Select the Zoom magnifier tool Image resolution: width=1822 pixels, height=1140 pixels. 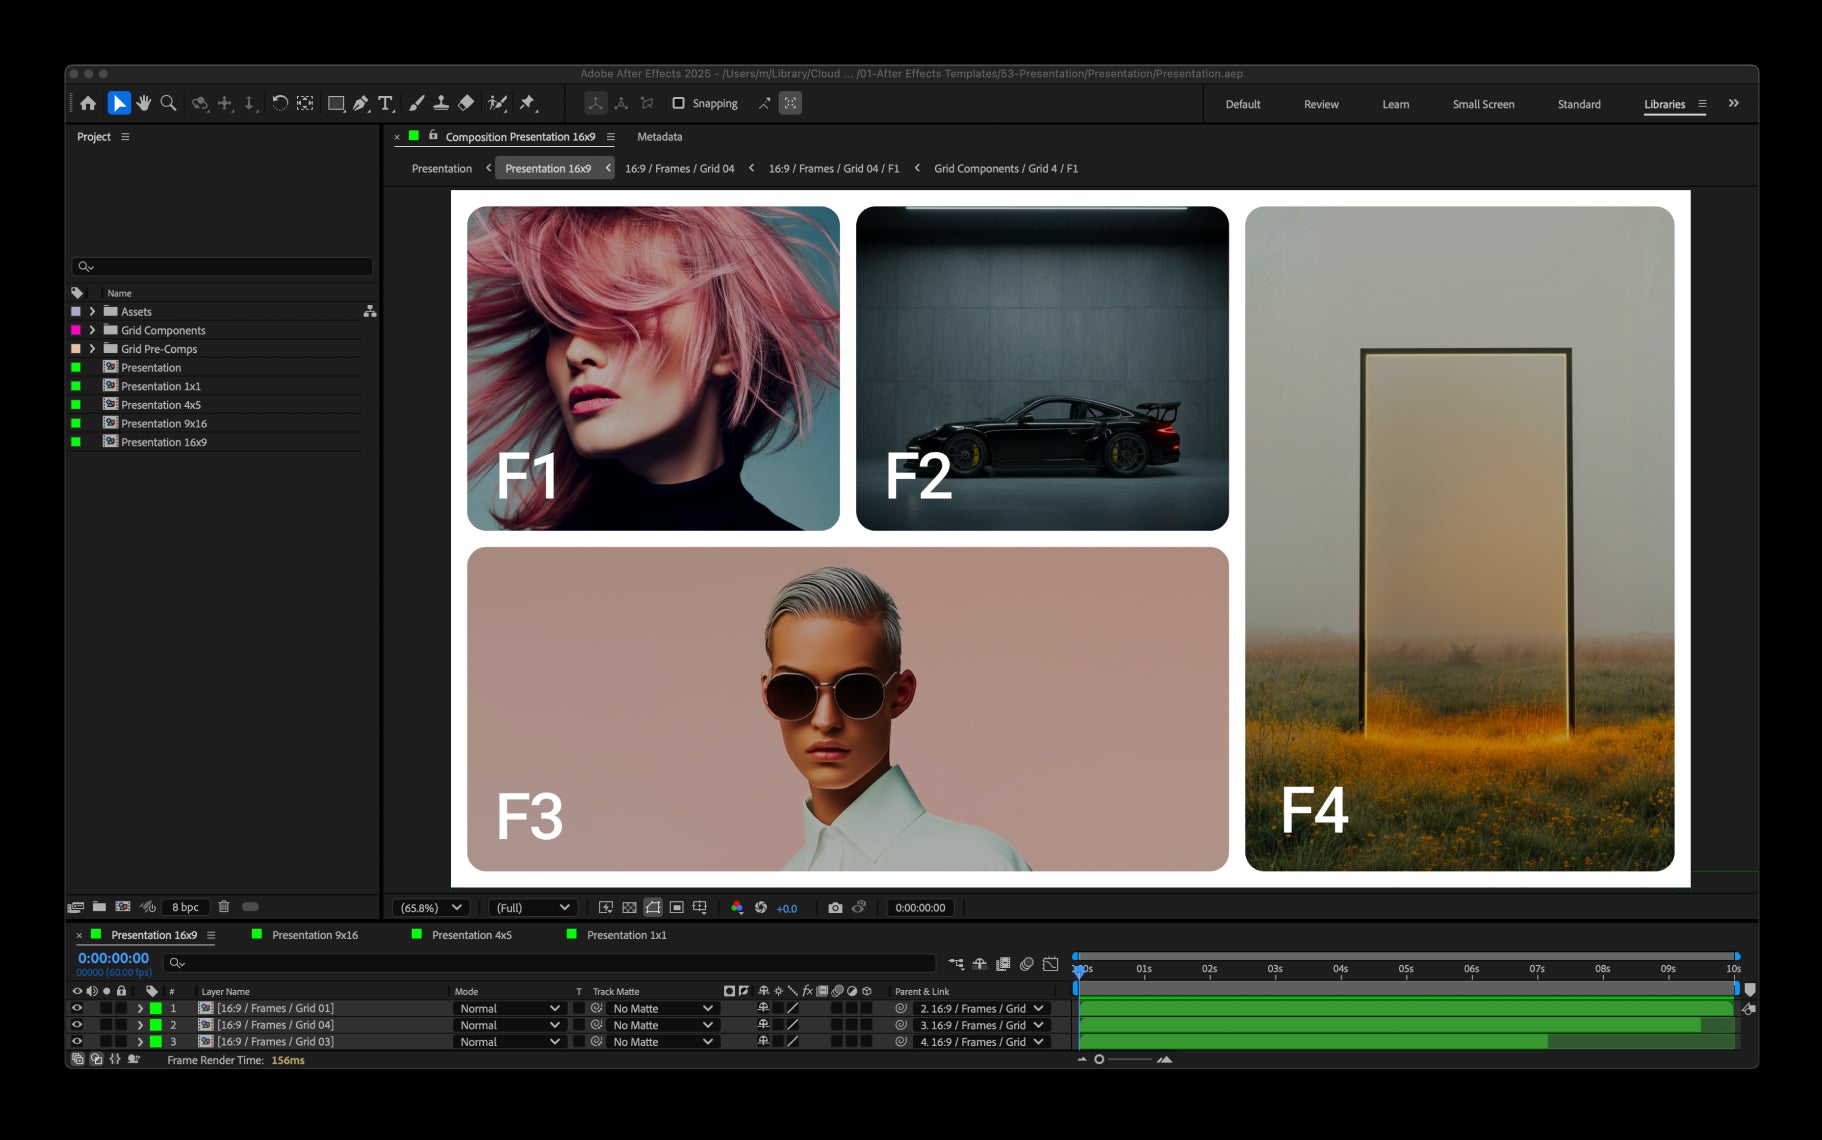pyautogui.click(x=168, y=103)
